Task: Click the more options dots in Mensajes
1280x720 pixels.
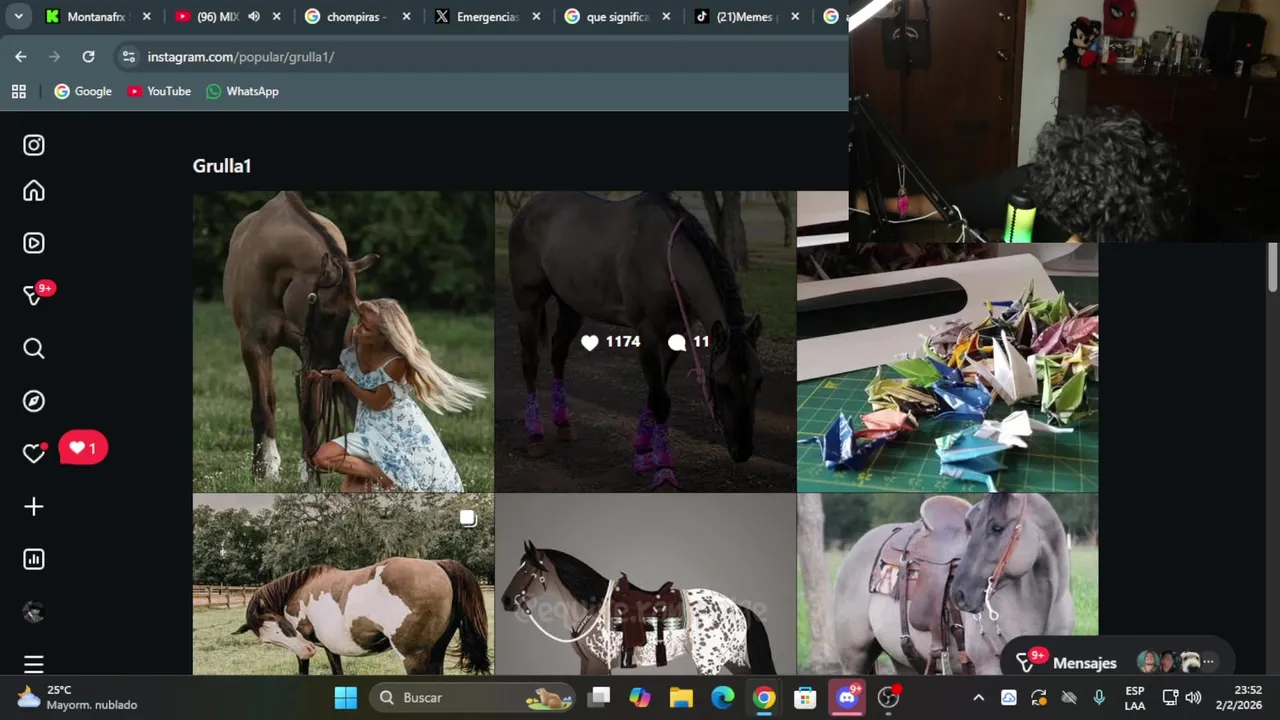Action: [1208, 662]
